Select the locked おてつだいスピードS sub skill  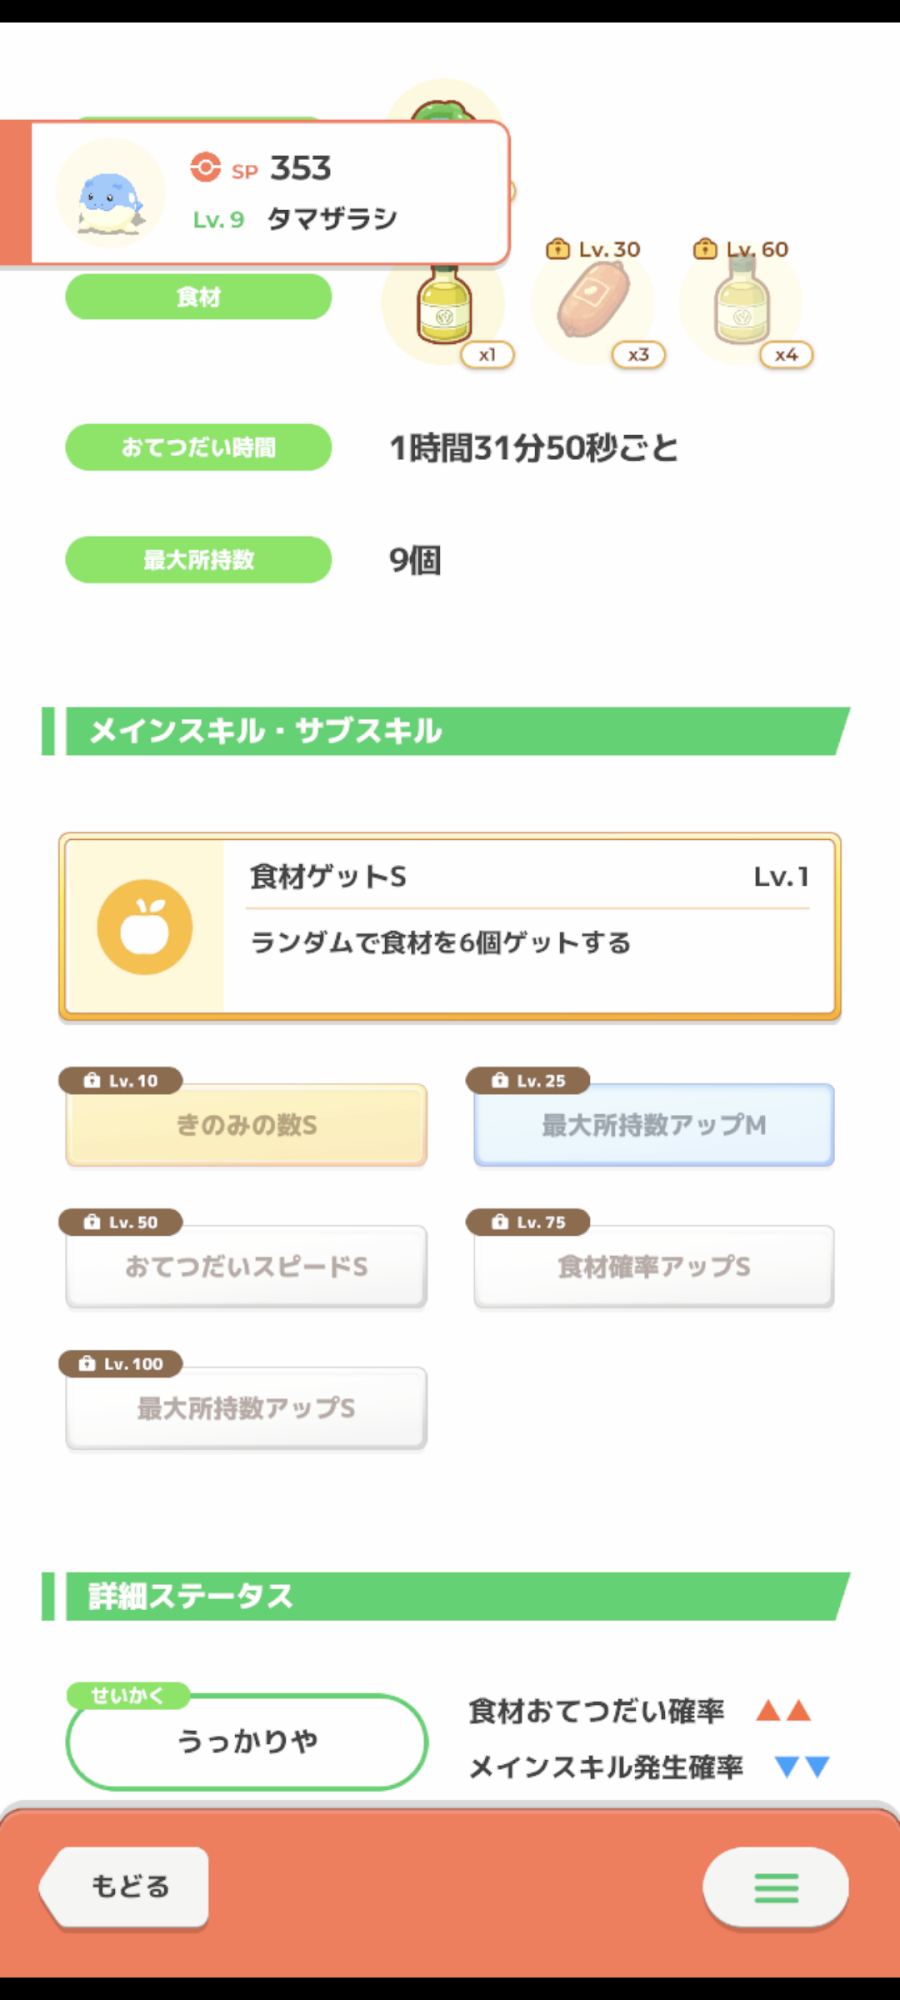point(246,1267)
